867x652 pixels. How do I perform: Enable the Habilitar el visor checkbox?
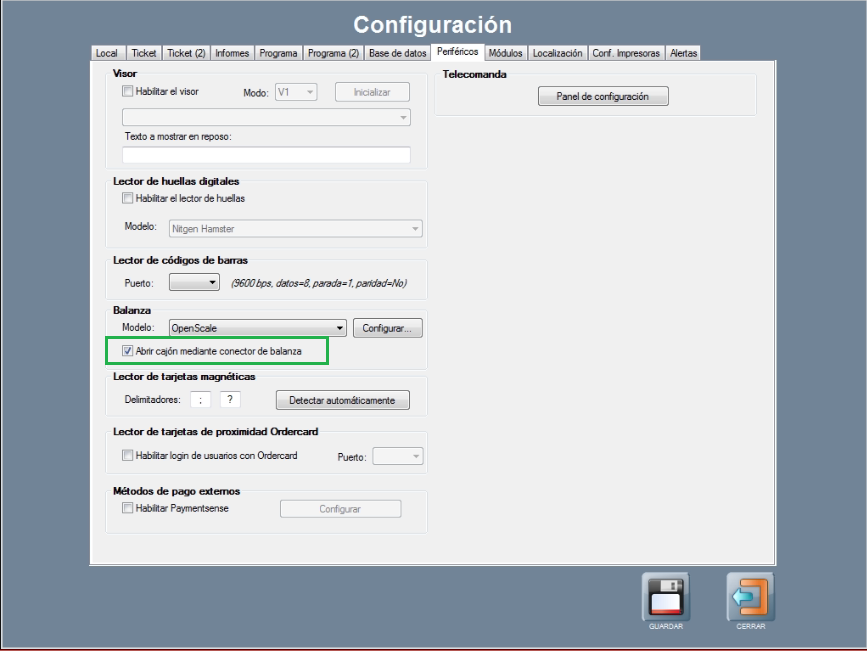tap(128, 91)
